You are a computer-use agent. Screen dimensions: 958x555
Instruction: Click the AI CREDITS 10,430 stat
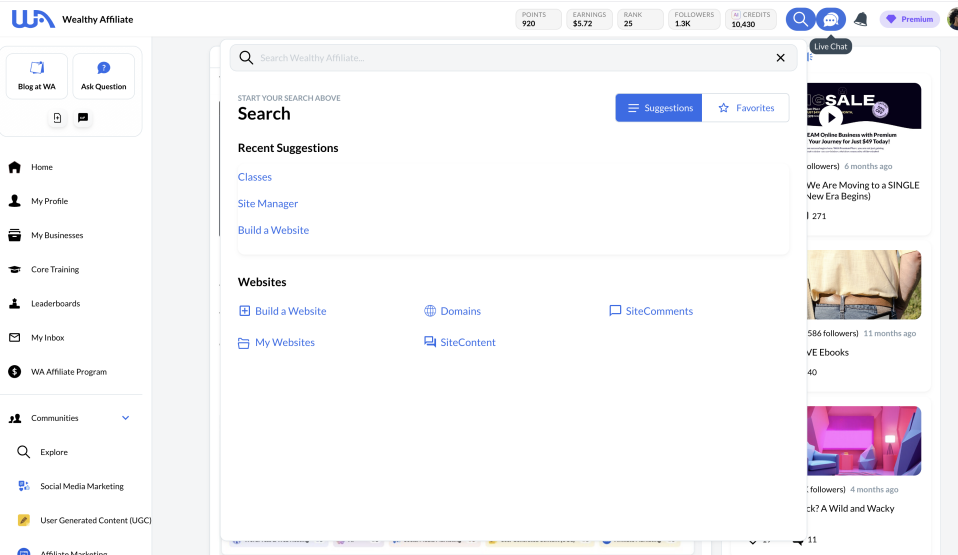tap(751, 19)
